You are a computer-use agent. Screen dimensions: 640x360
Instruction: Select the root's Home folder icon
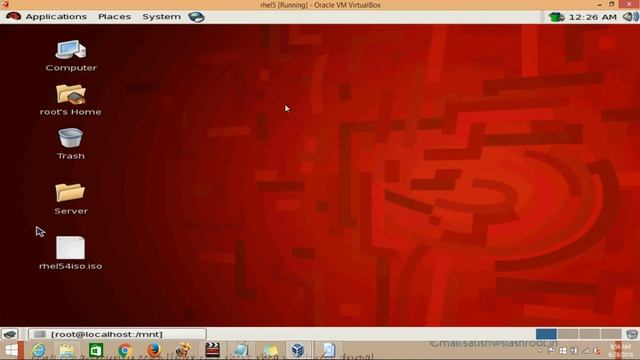(71, 100)
